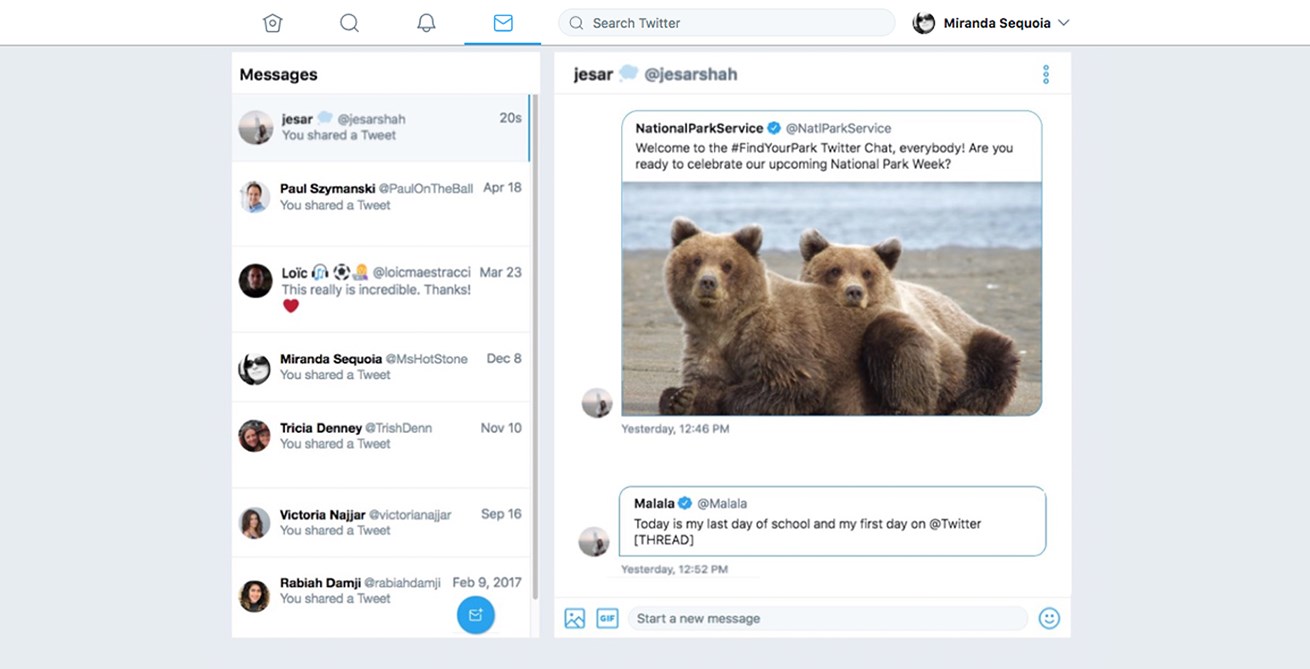Image resolution: width=1310 pixels, height=669 pixels.
Task: Open the Notifications bell icon
Action: point(426,22)
